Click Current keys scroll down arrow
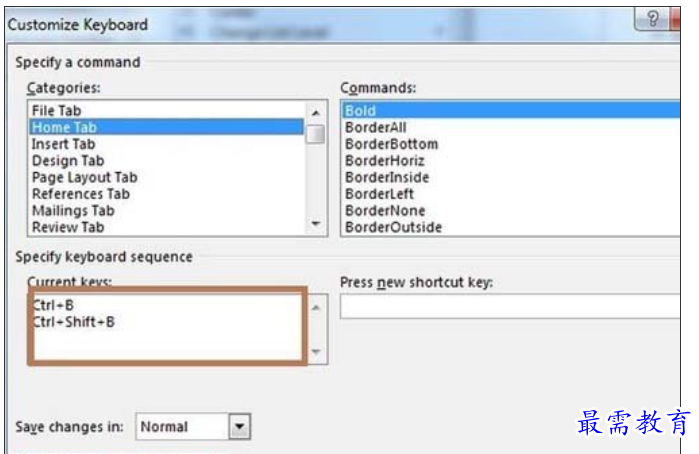The width and height of the screenshot is (699, 454). 316,352
